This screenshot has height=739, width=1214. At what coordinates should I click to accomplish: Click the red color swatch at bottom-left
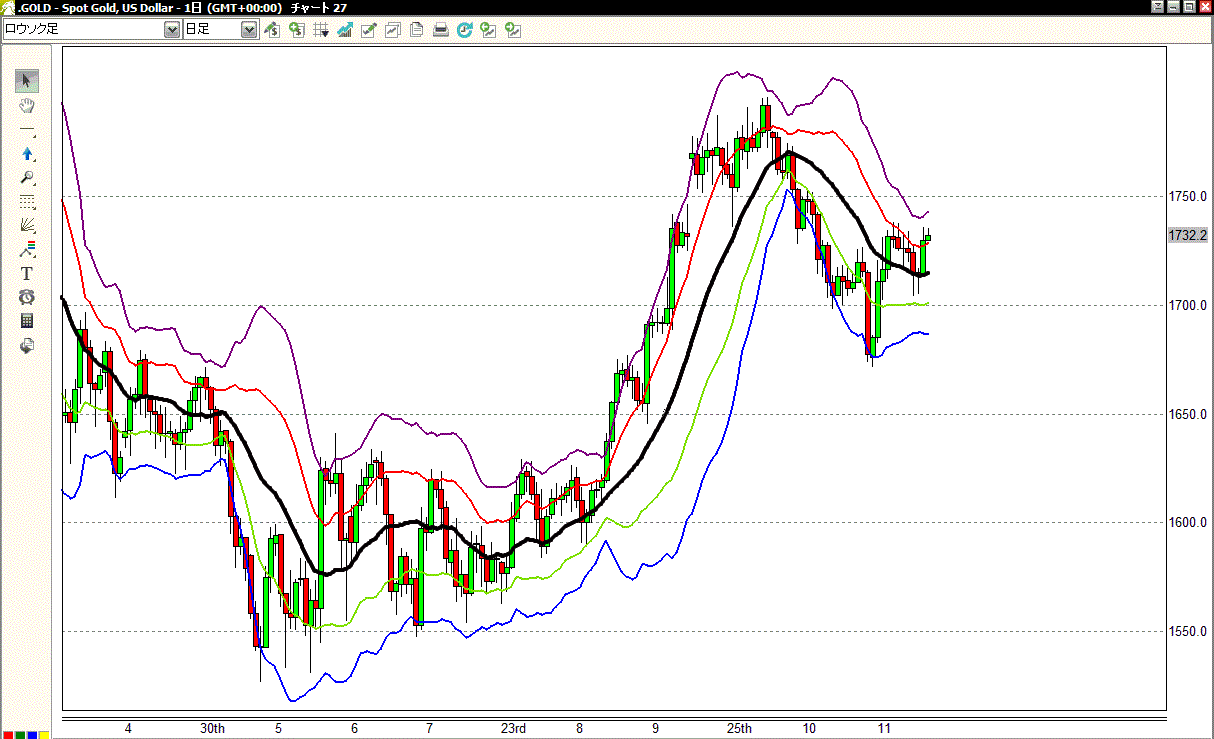click(x=8, y=735)
